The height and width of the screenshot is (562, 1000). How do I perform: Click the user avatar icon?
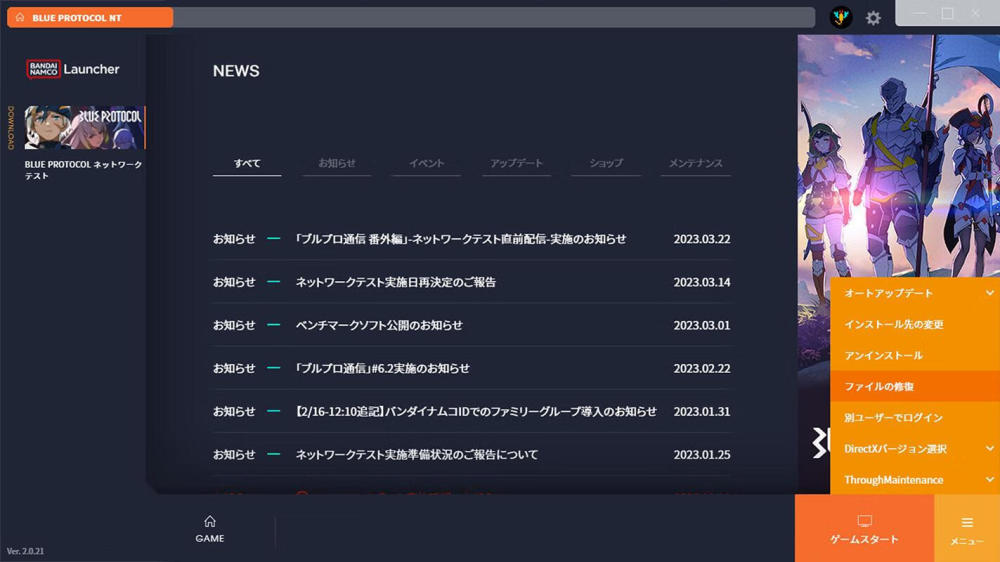841,17
